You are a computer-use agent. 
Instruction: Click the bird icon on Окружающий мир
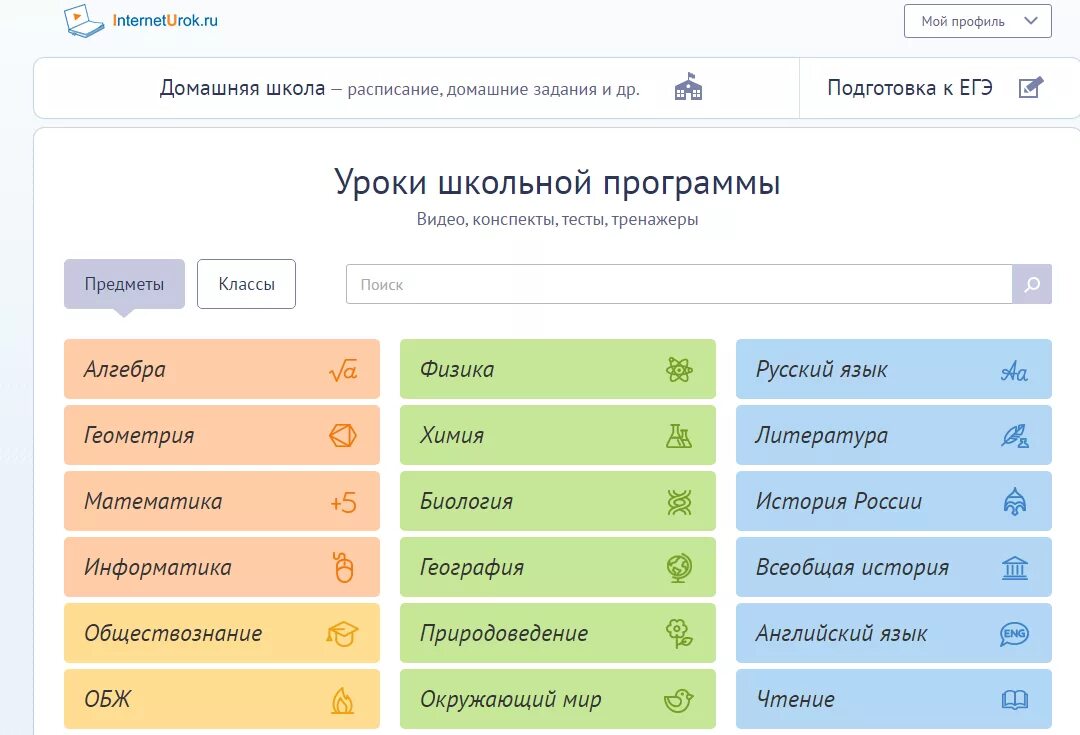[680, 699]
